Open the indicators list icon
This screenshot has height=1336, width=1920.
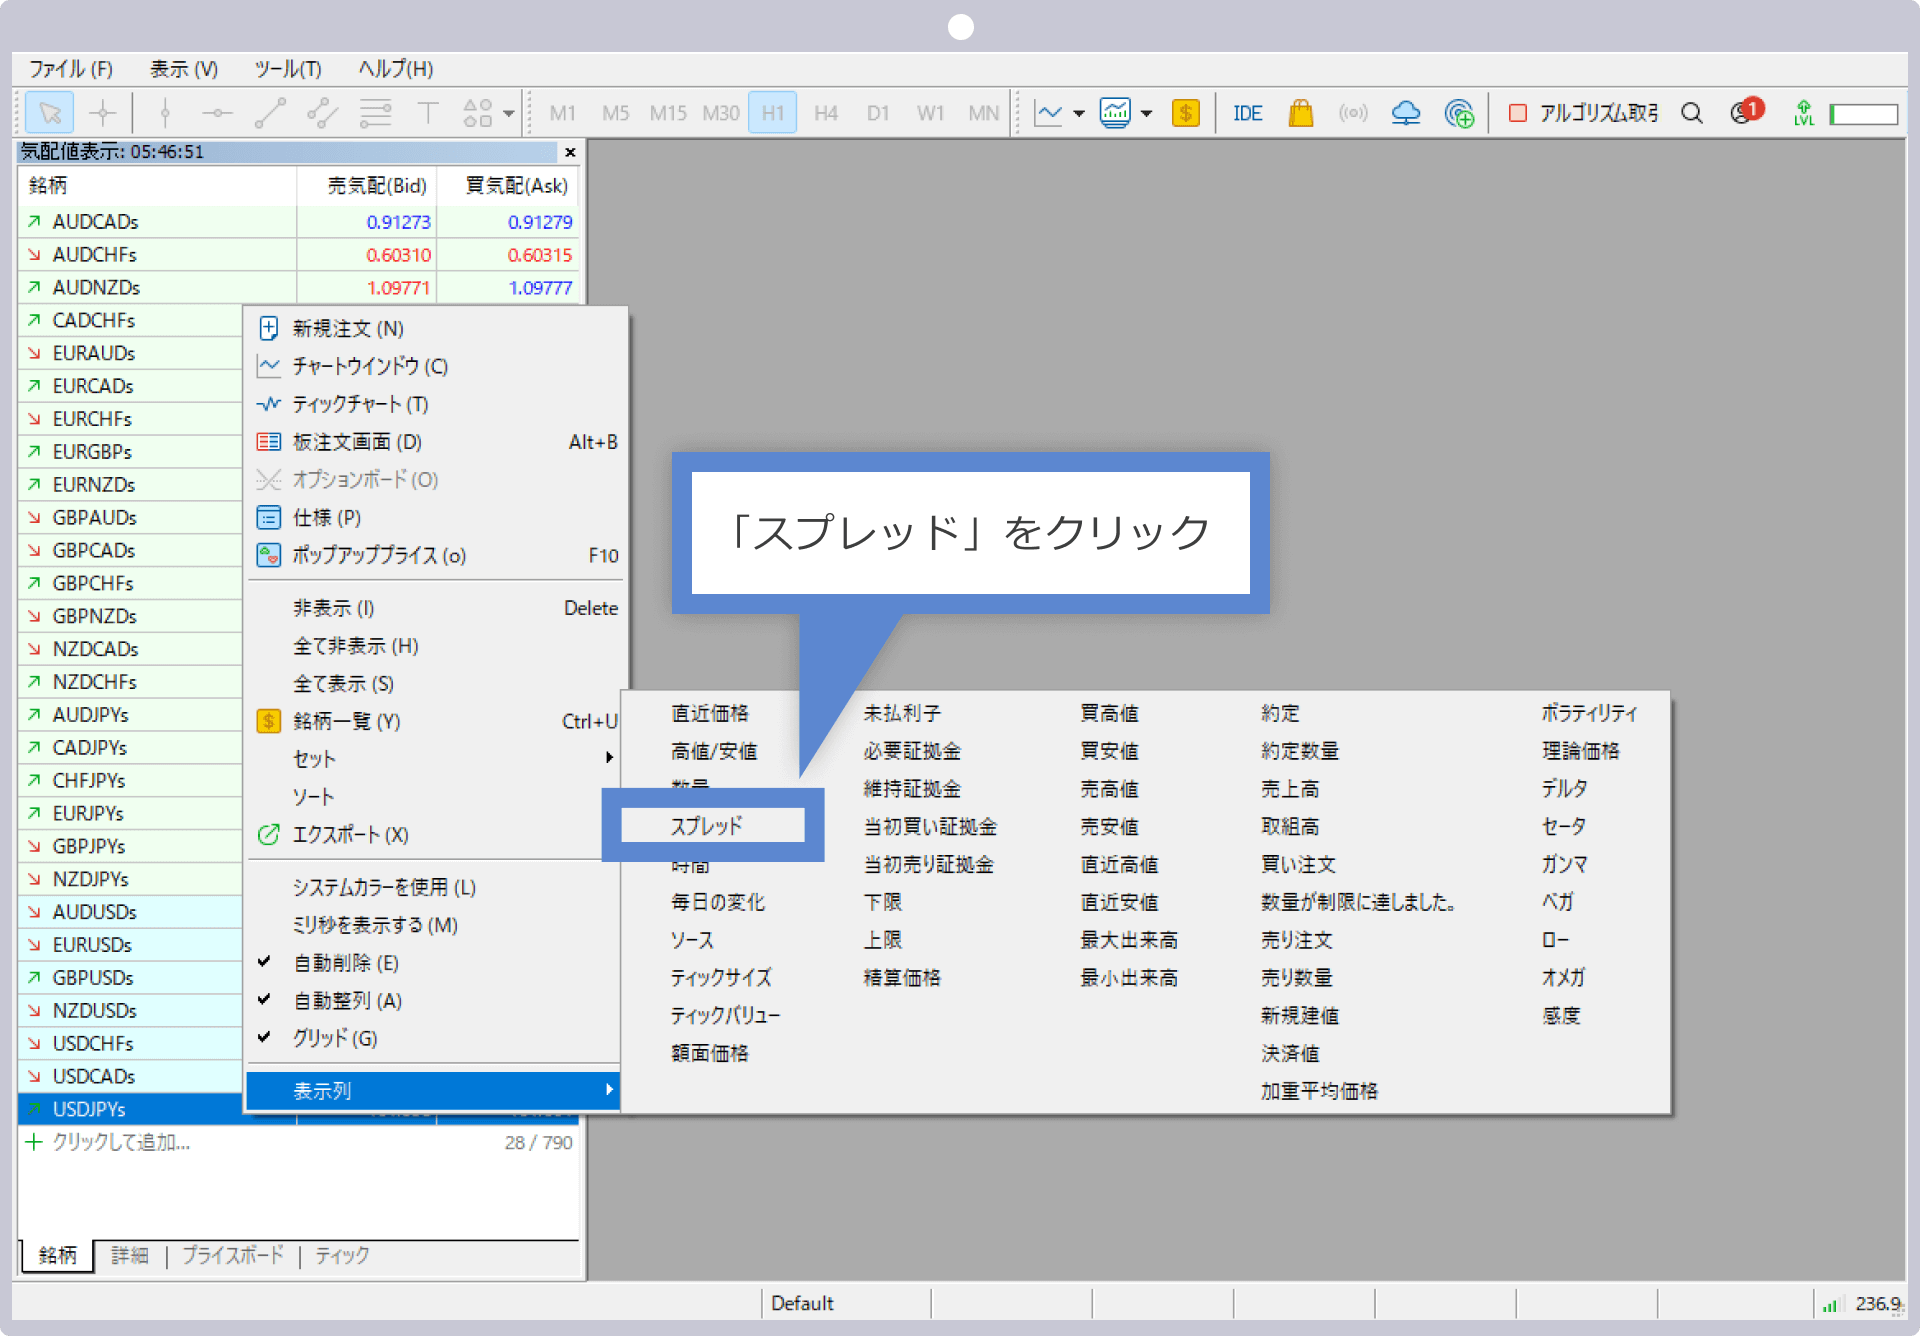click(1115, 113)
